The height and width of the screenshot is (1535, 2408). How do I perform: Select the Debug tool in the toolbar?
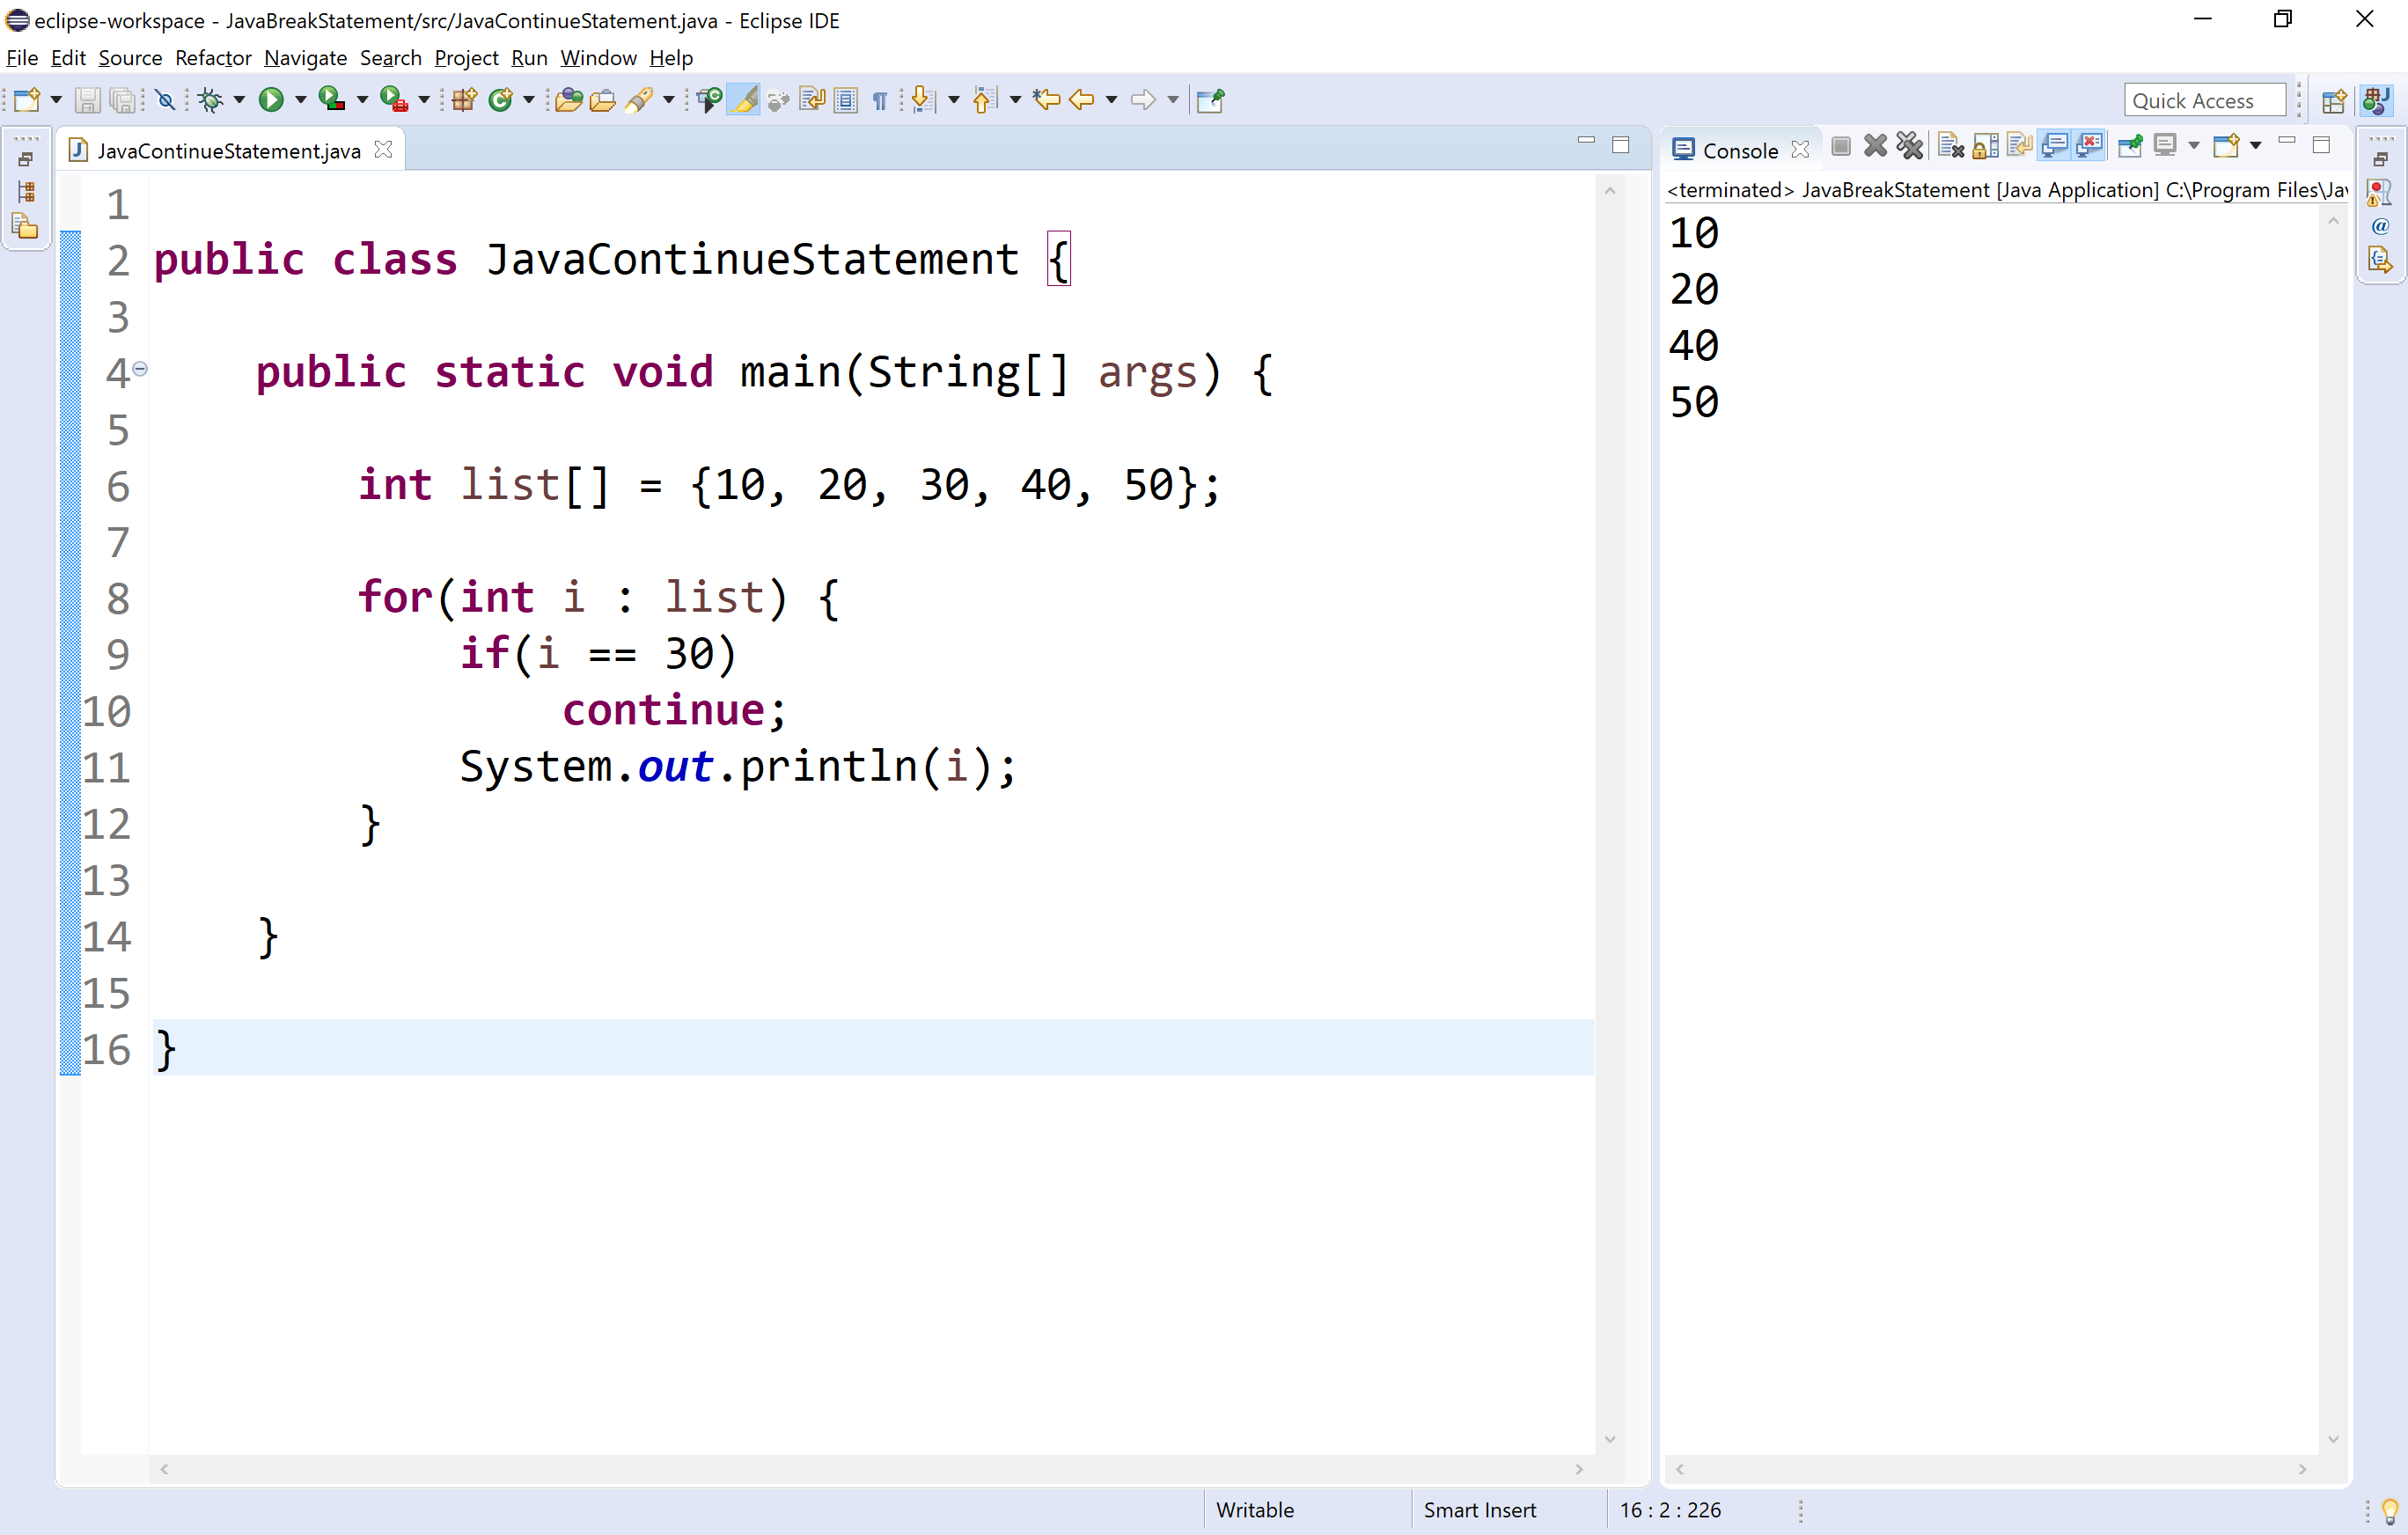[x=213, y=99]
